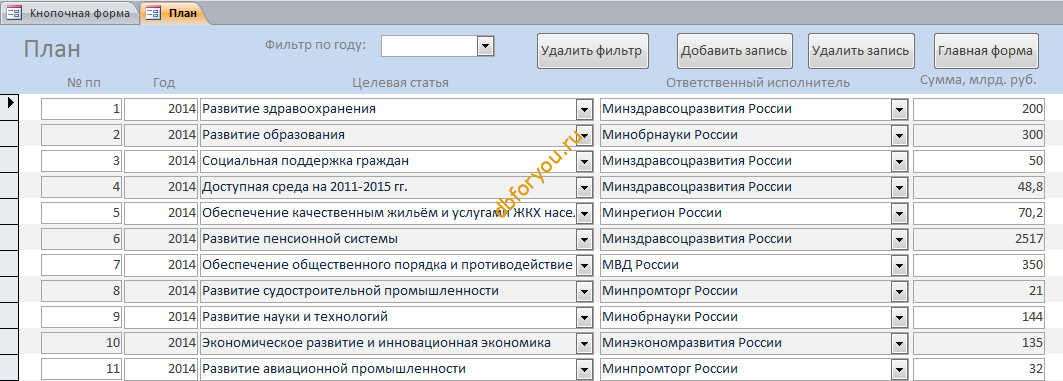Click the sum field with value 70,2
1063x381 pixels.
click(980, 213)
